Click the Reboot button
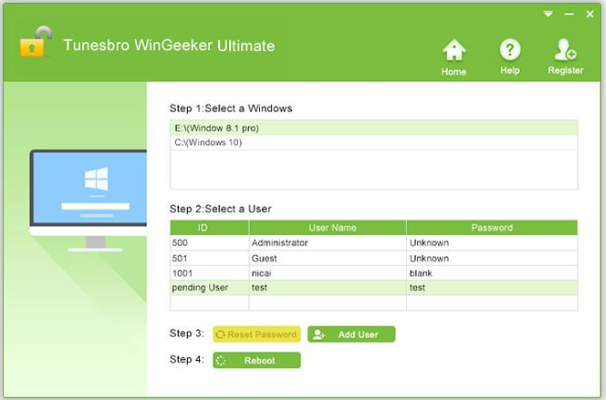This screenshot has width=606, height=400. 257,361
